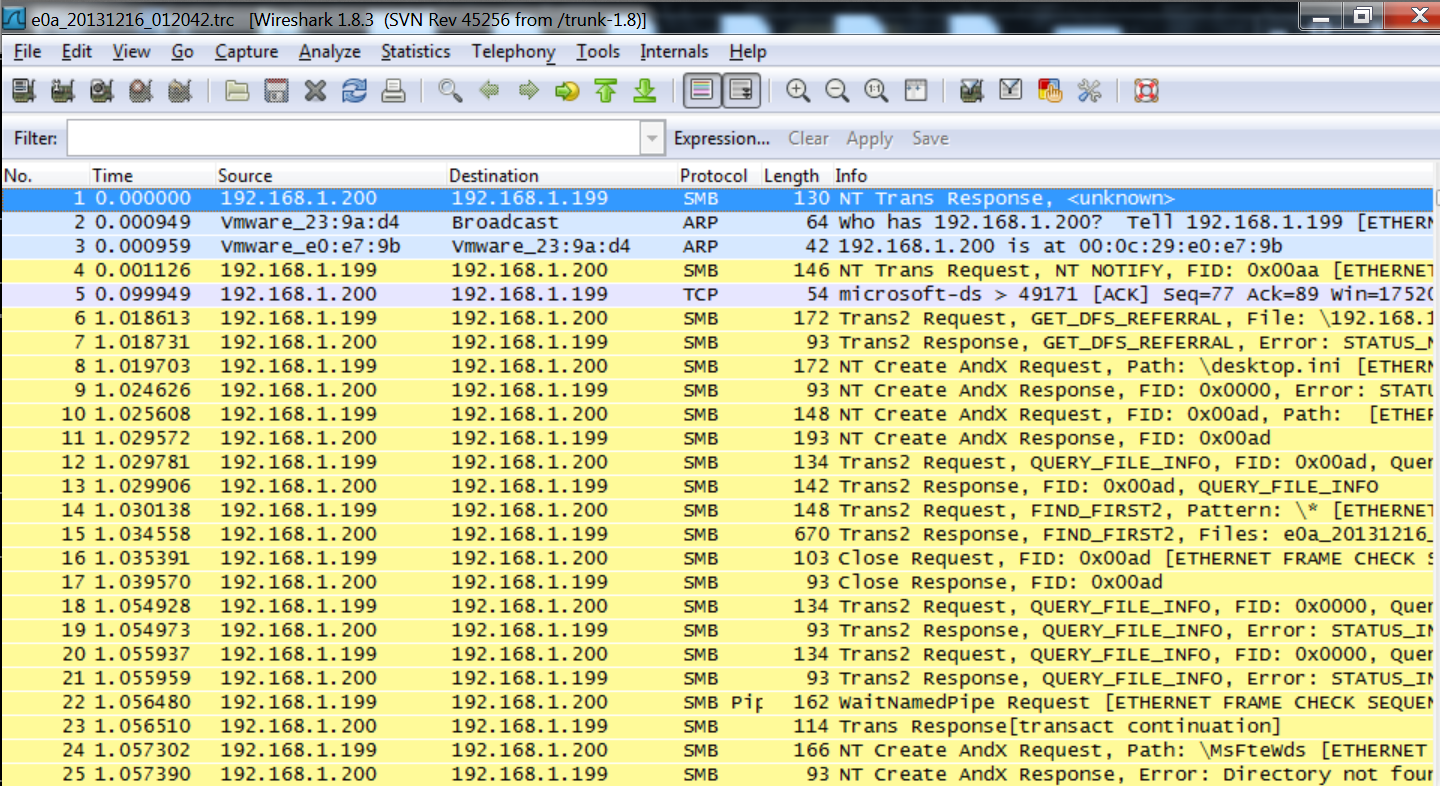Sort by the Source column header
Screen dimensions: 1440x786
(x=331, y=176)
